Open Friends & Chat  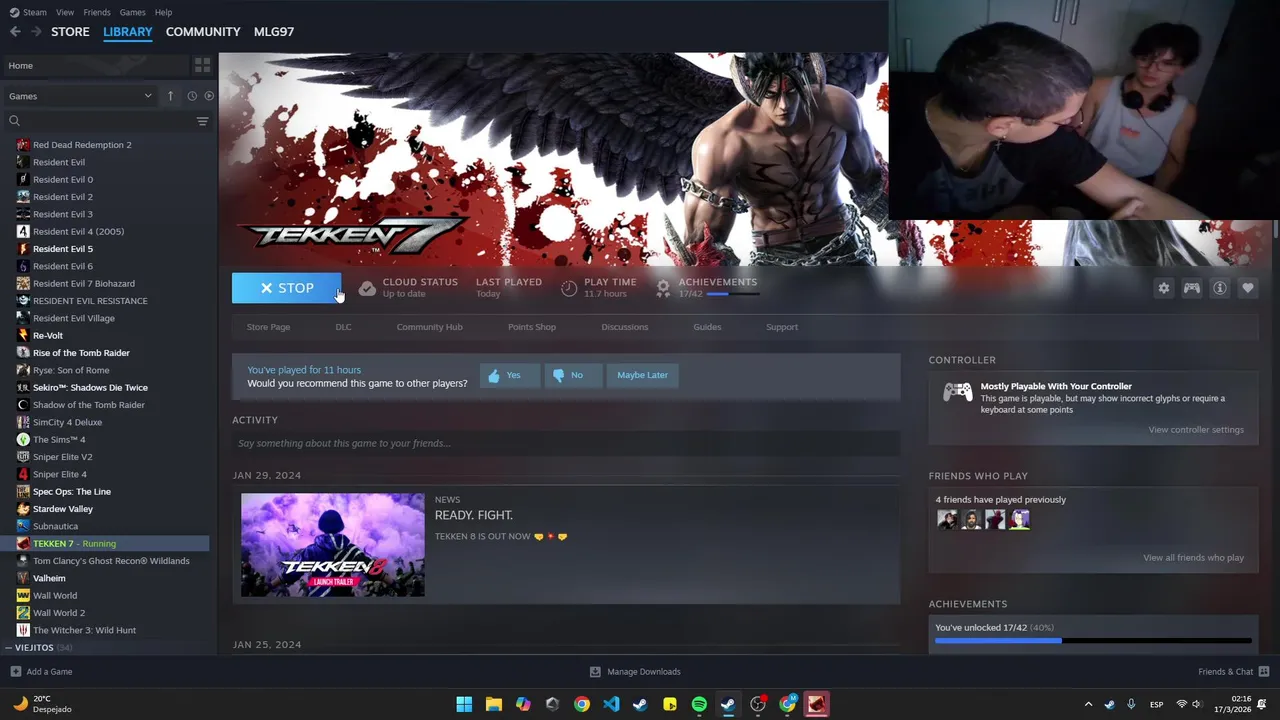click(1233, 672)
